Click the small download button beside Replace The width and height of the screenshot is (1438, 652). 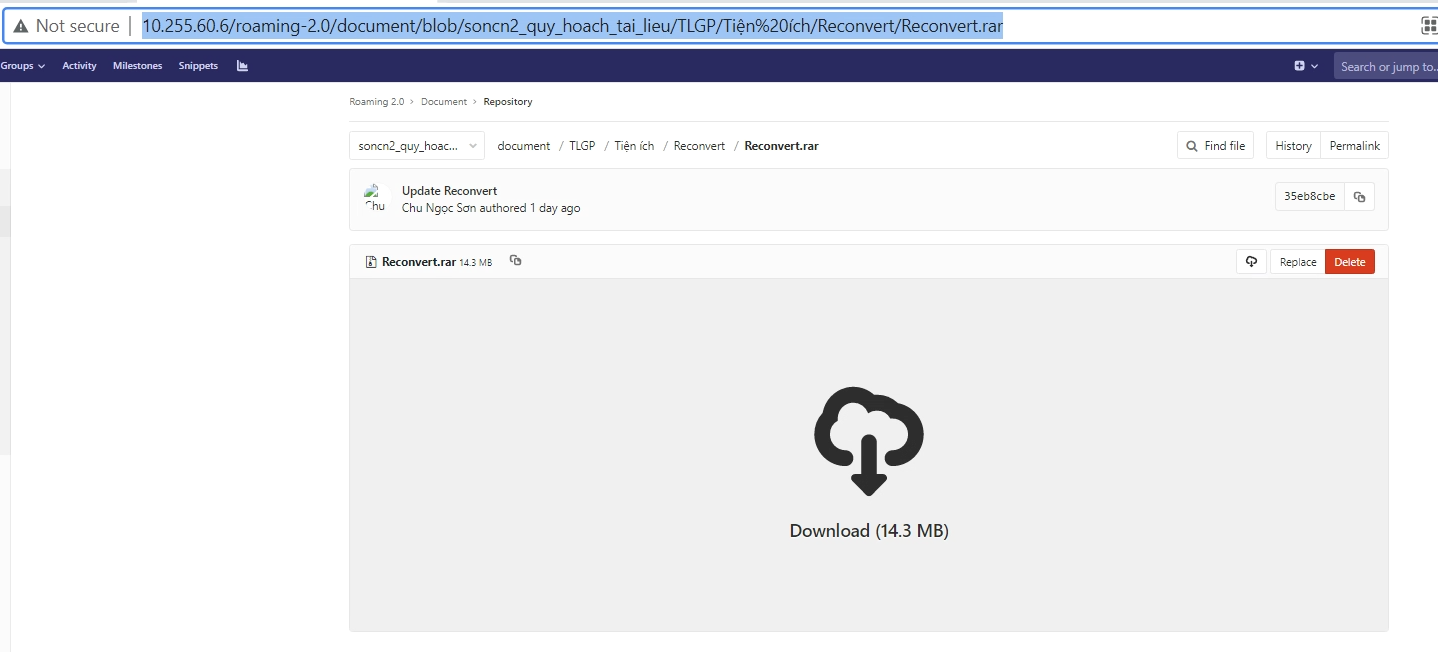(x=1251, y=262)
